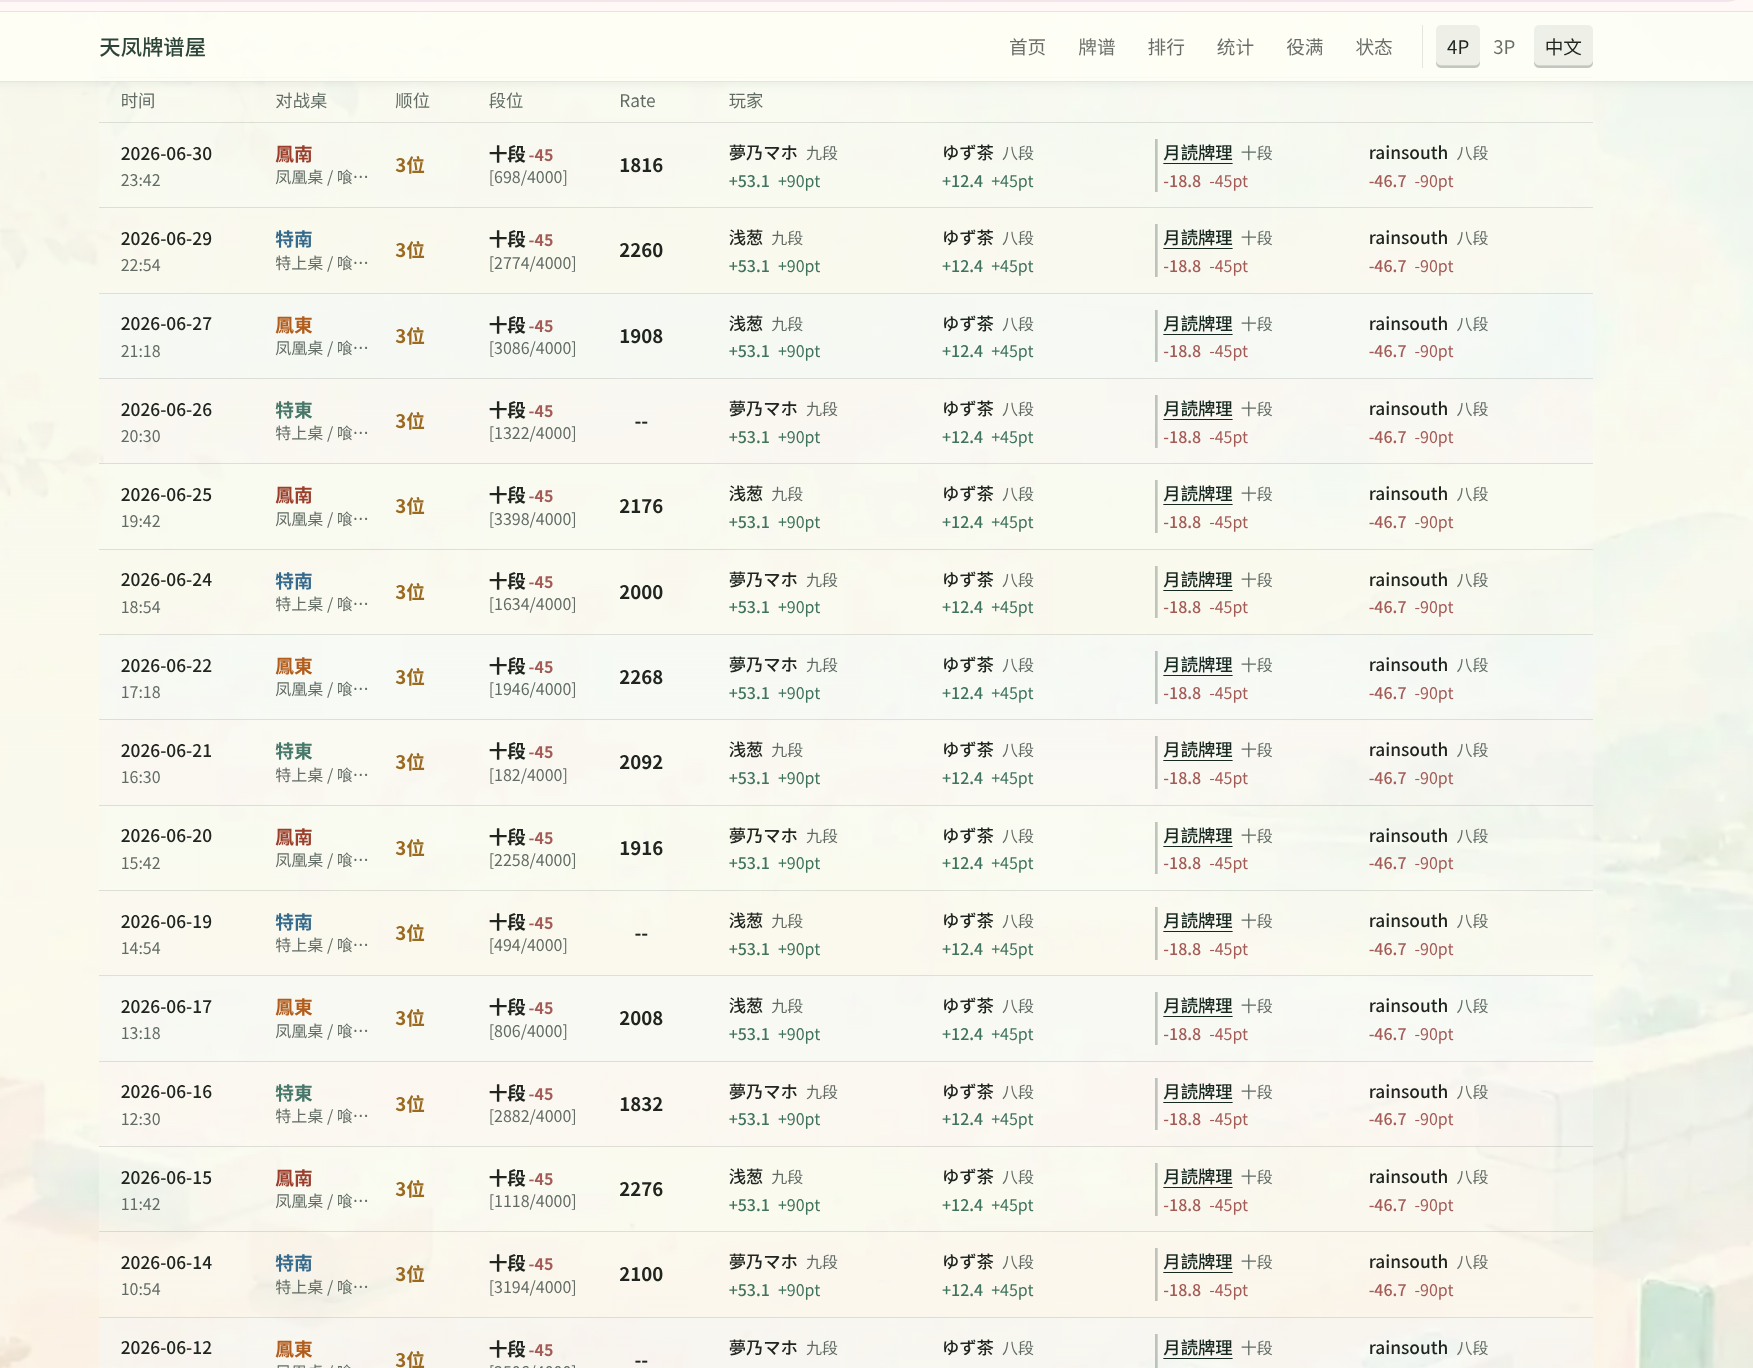
Task: Open 鳳東 game from 2026-06-27
Action: coord(294,325)
